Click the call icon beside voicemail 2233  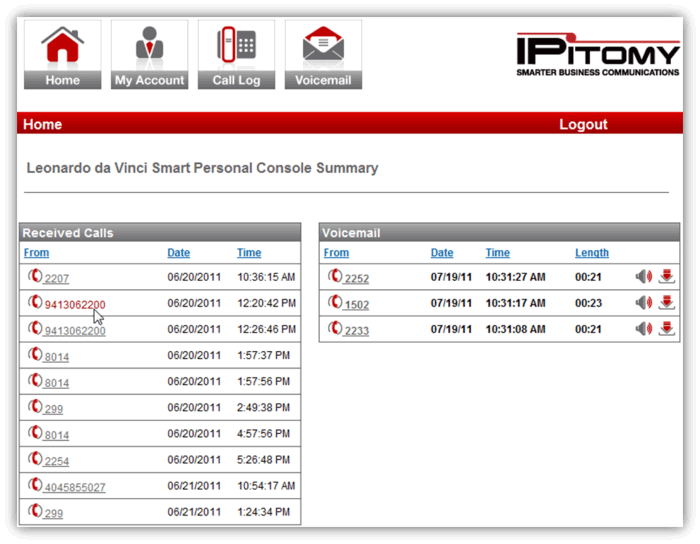click(x=335, y=328)
